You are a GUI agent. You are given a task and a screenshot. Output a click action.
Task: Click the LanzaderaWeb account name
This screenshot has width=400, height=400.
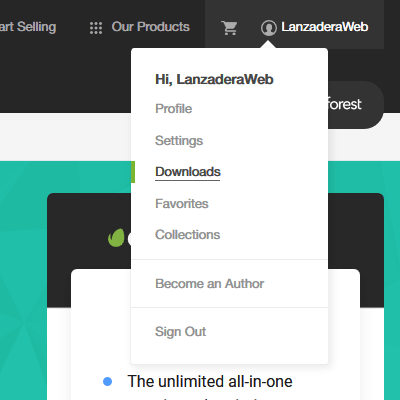(x=325, y=27)
